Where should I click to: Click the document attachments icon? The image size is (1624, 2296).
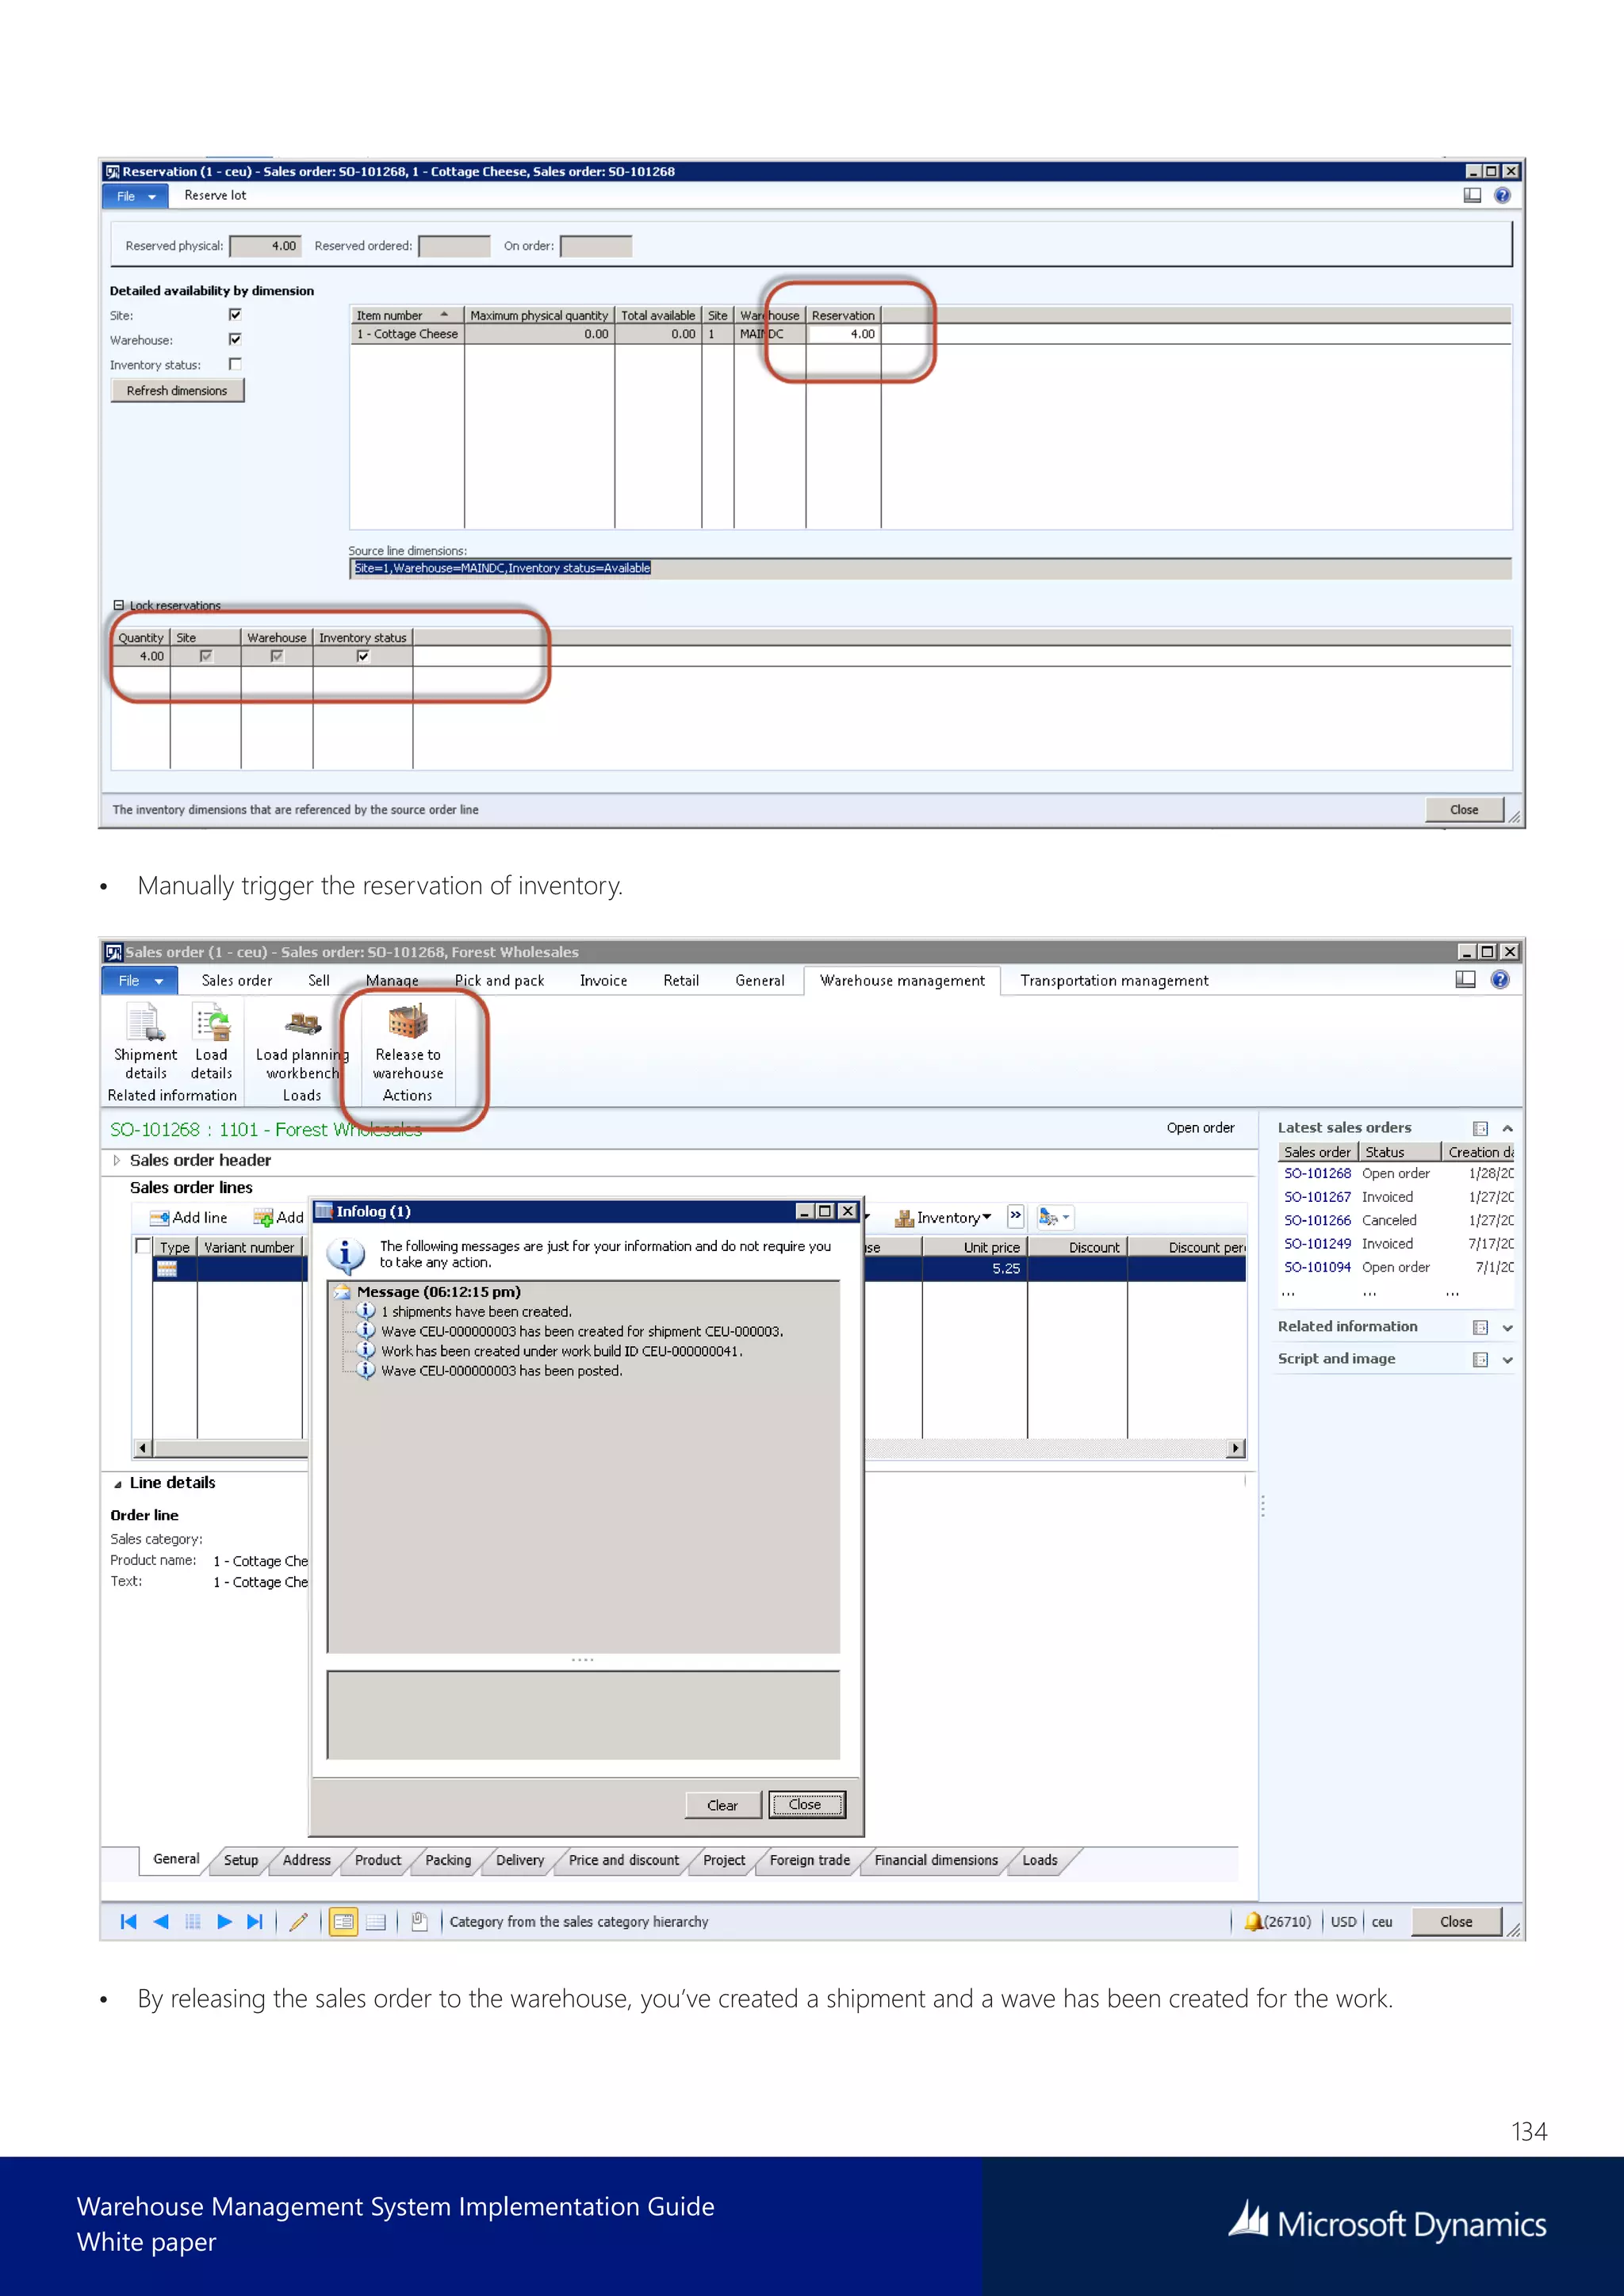point(419,1921)
